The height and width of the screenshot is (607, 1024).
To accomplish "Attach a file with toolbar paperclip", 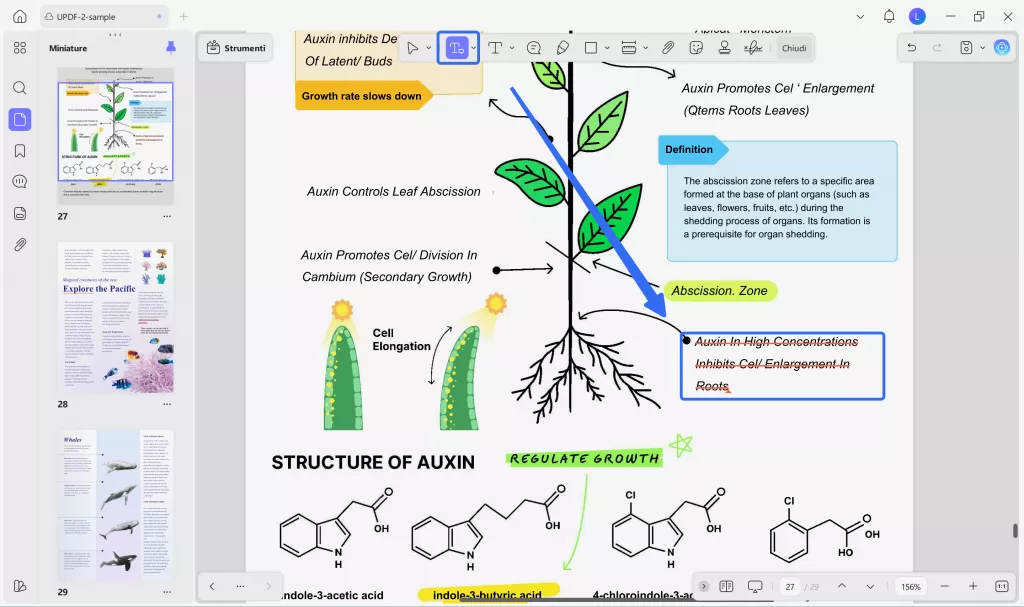I will click(x=667, y=48).
